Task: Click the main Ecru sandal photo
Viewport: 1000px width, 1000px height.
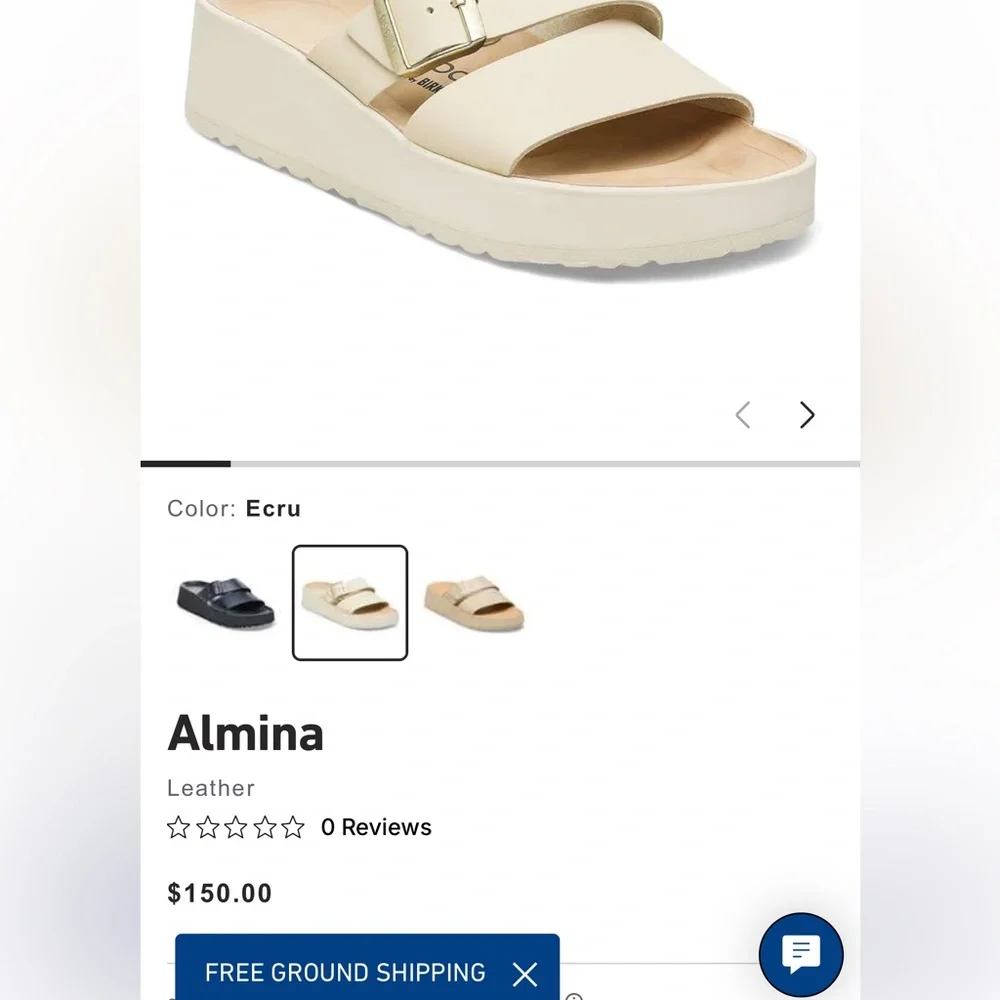Action: (500, 140)
